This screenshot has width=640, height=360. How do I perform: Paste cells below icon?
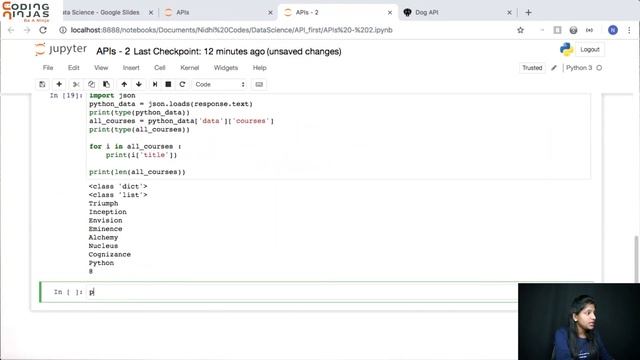[x=107, y=84]
